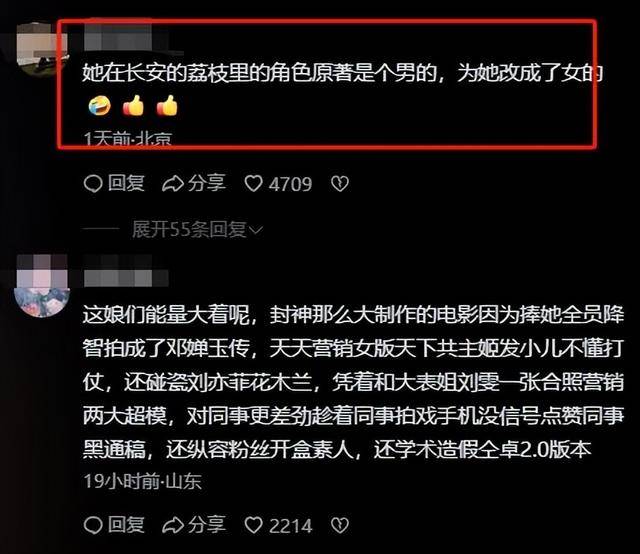The width and height of the screenshot is (640, 554).
Task: Open the second commenter's avatar profile
Action: [x=42, y=286]
